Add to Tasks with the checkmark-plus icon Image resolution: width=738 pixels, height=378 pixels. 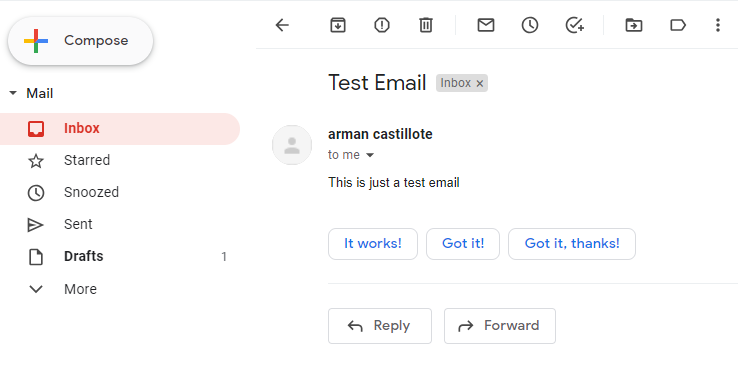click(575, 25)
